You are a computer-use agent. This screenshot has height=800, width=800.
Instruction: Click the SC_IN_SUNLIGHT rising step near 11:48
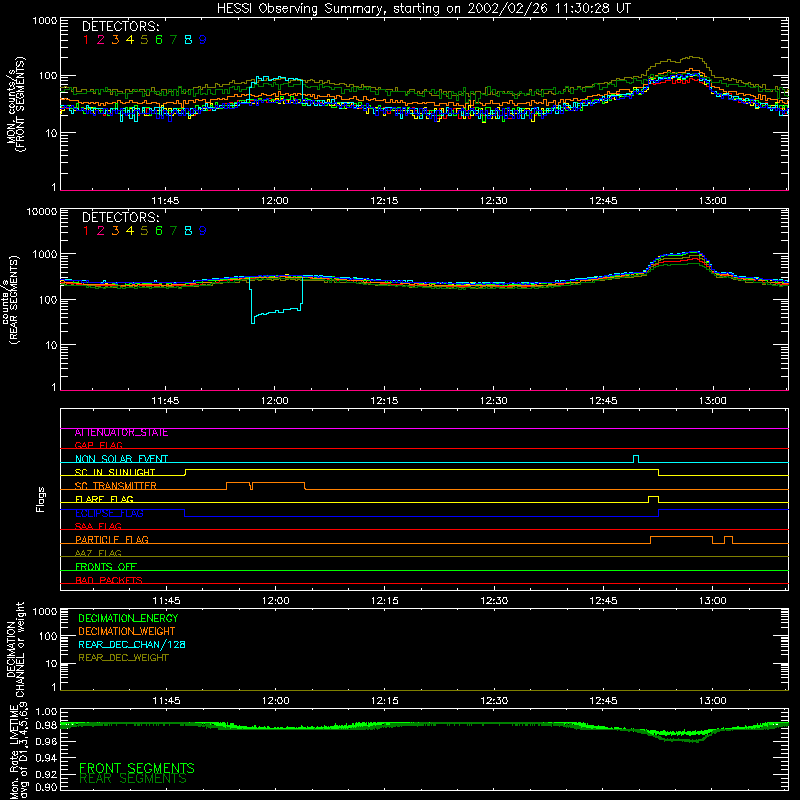pyautogui.click(x=185, y=472)
